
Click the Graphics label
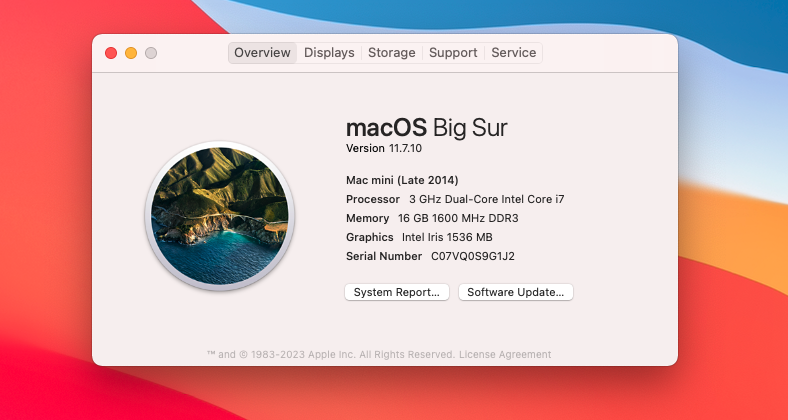[x=369, y=237]
